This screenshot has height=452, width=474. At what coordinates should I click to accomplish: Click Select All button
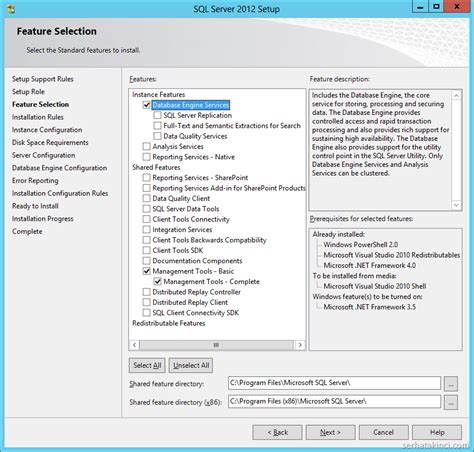pyautogui.click(x=147, y=365)
